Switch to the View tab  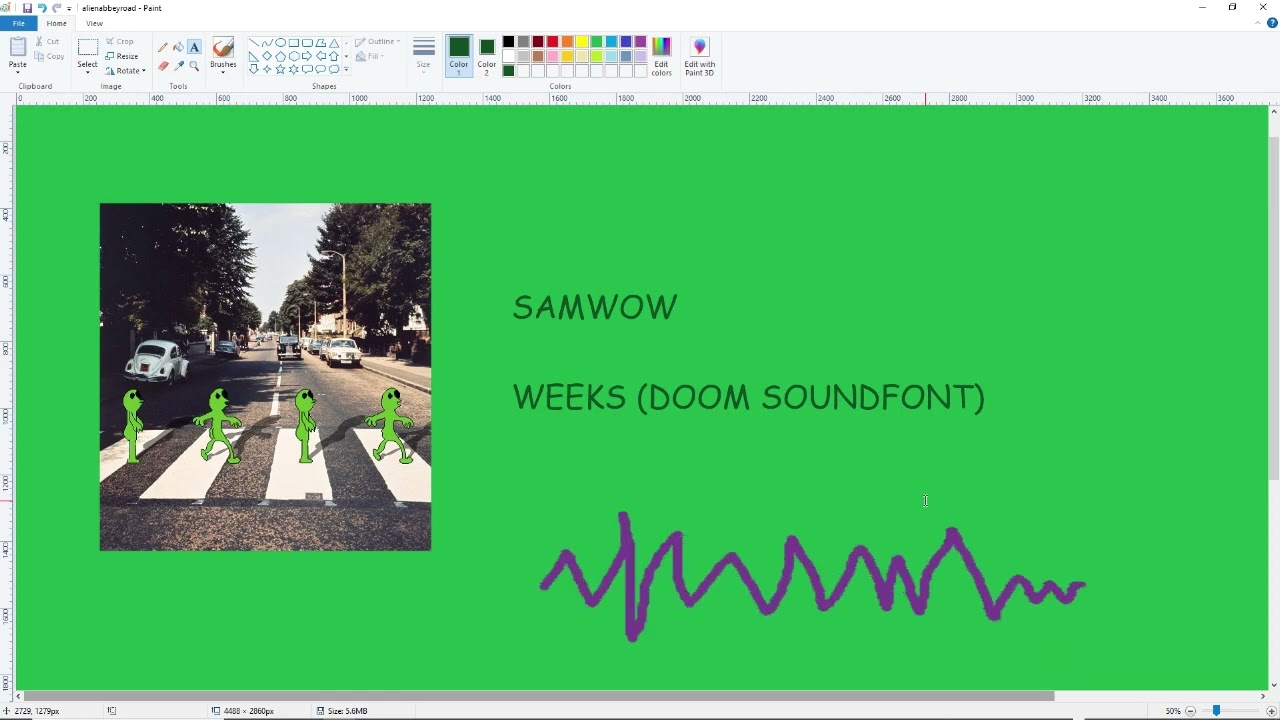(x=94, y=23)
